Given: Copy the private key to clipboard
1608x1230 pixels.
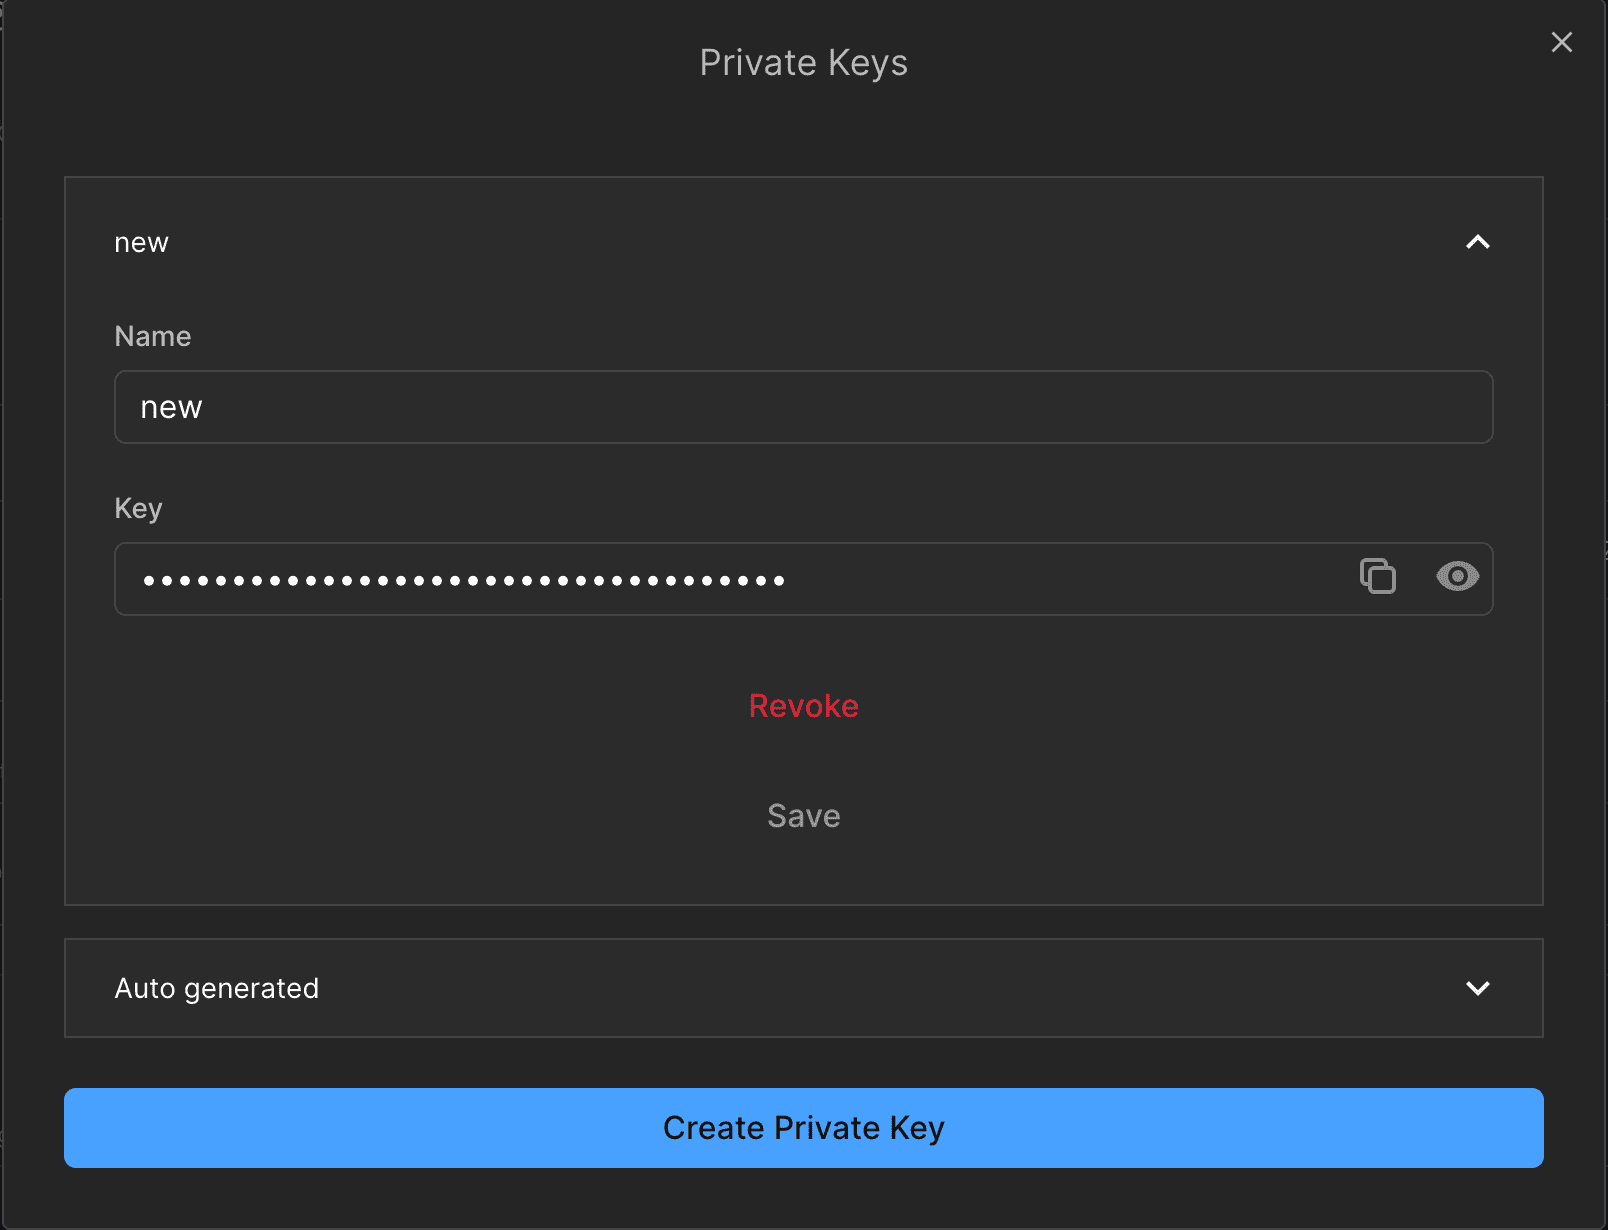Looking at the screenshot, I should click(1377, 576).
